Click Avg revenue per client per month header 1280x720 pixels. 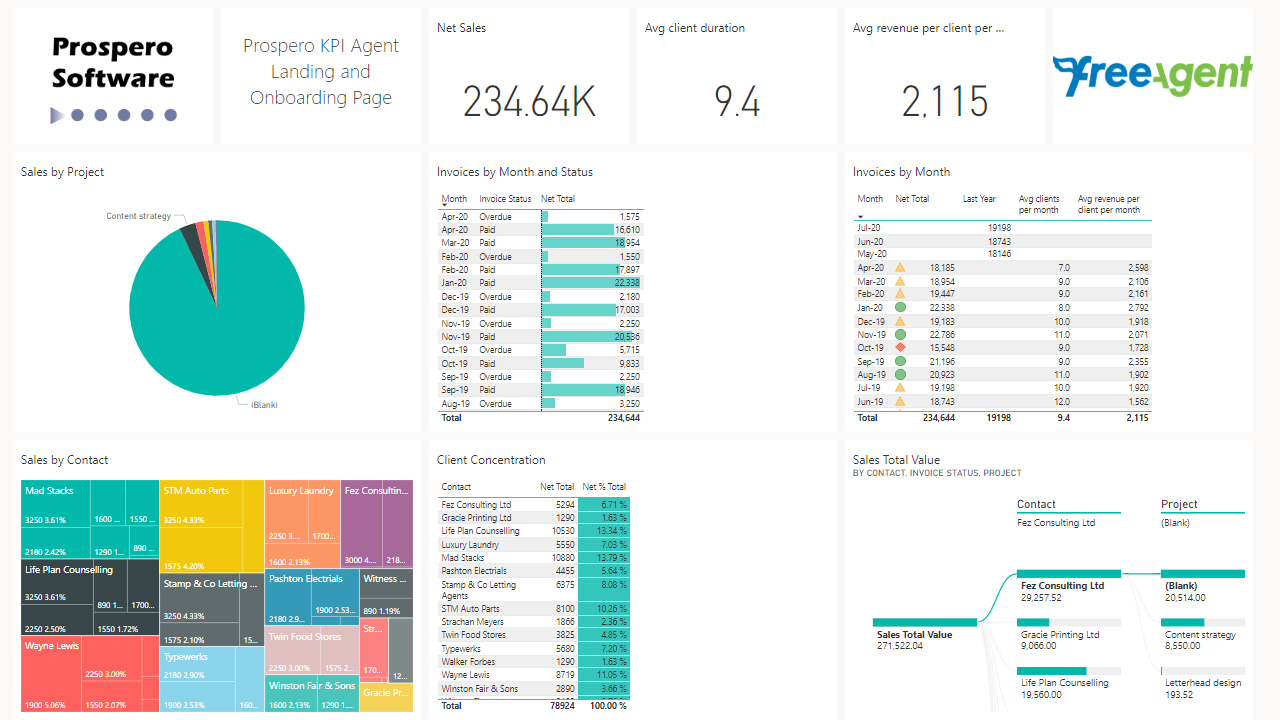coord(1109,204)
